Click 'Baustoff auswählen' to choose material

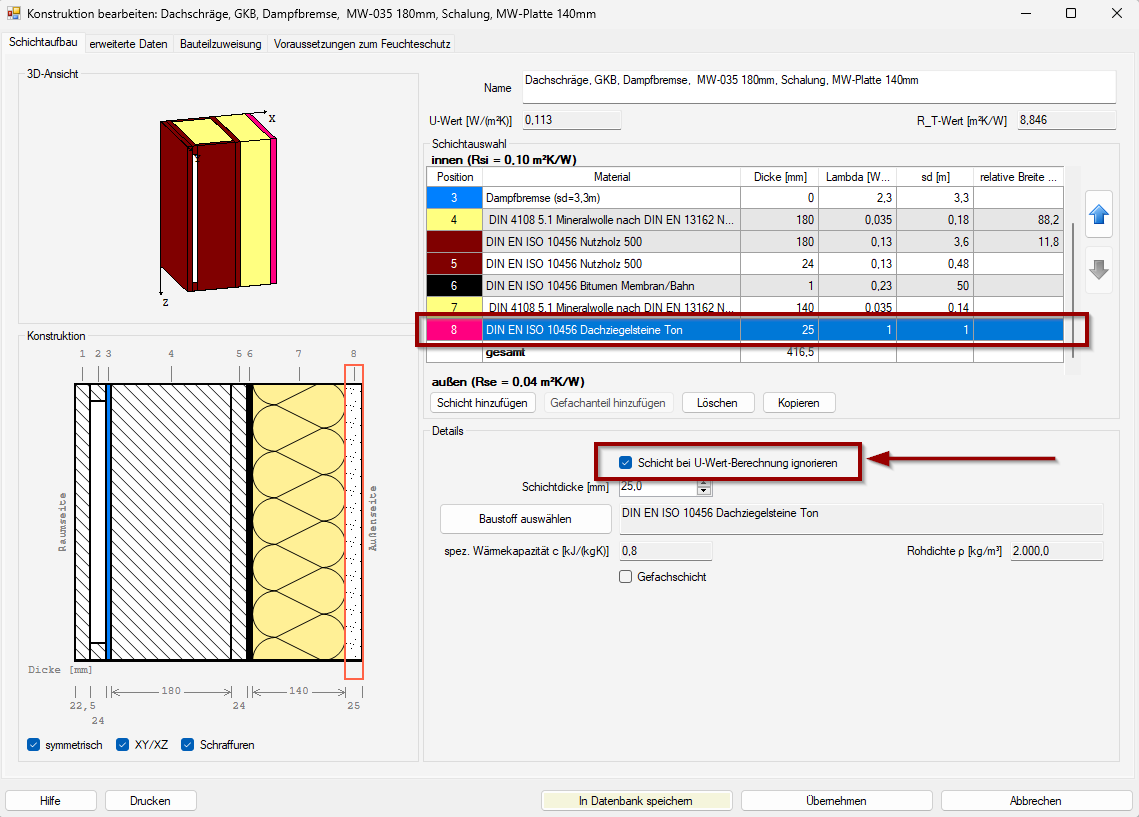525,519
